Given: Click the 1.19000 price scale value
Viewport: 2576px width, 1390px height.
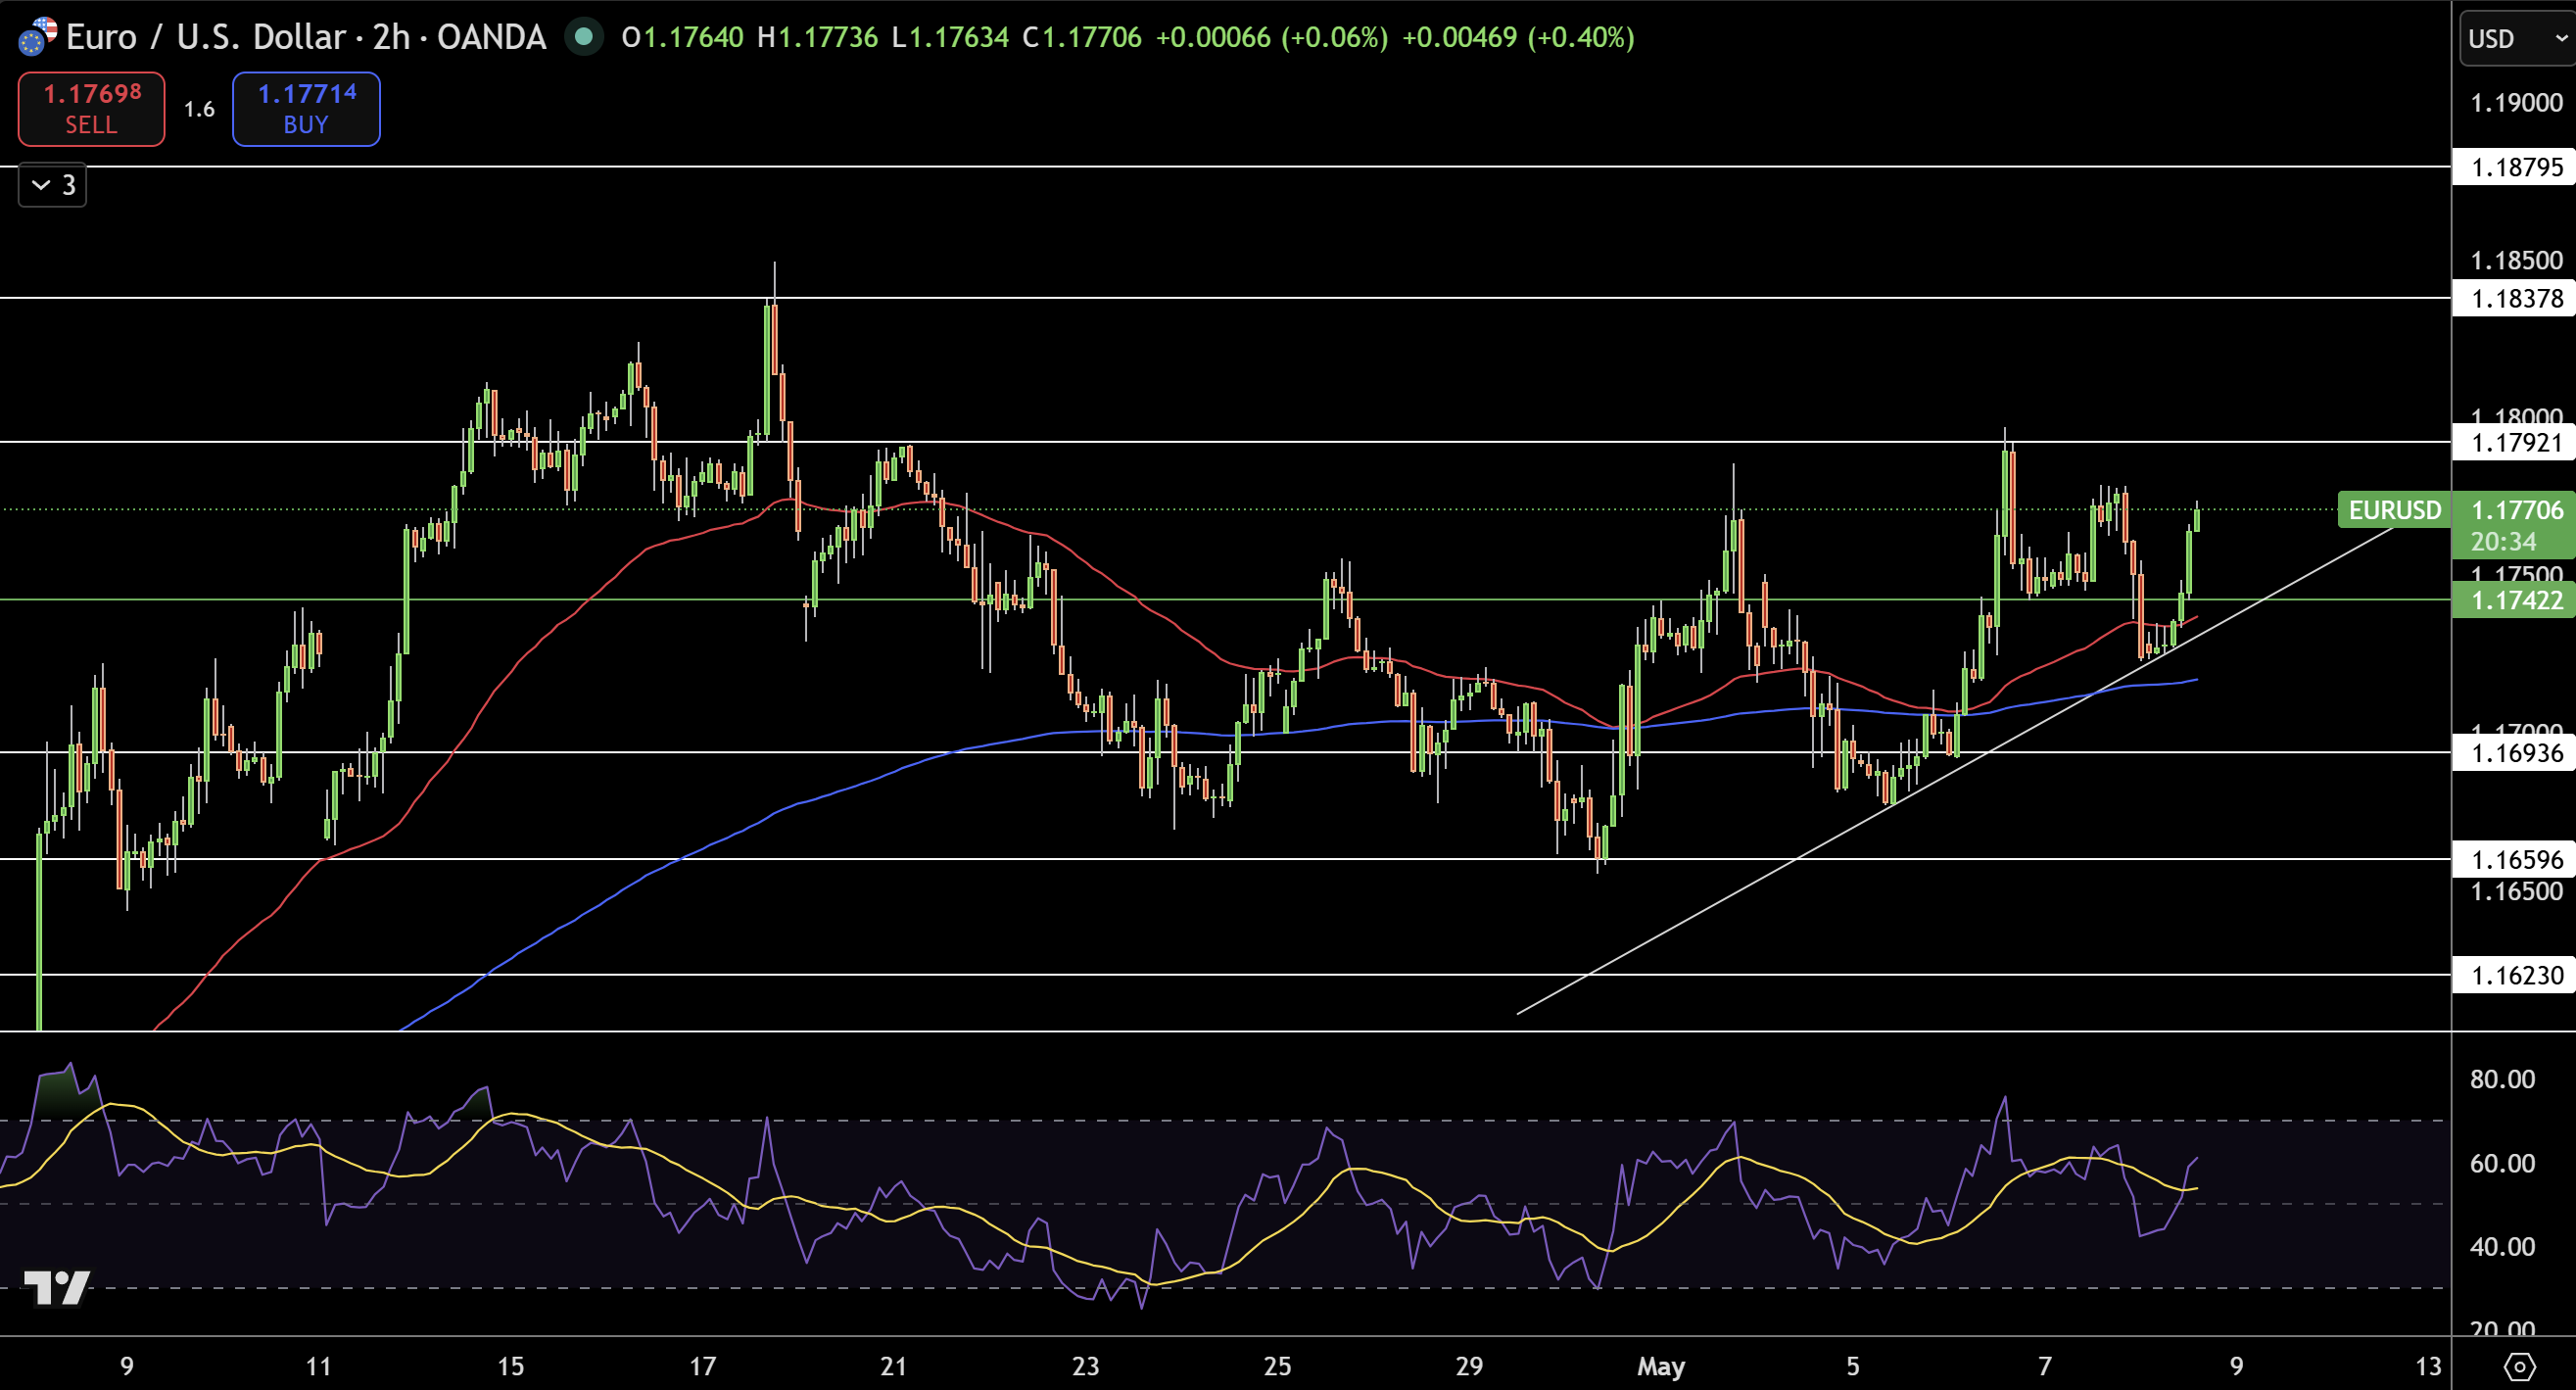Looking at the screenshot, I should pyautogui.click(x=2516, y=103).
